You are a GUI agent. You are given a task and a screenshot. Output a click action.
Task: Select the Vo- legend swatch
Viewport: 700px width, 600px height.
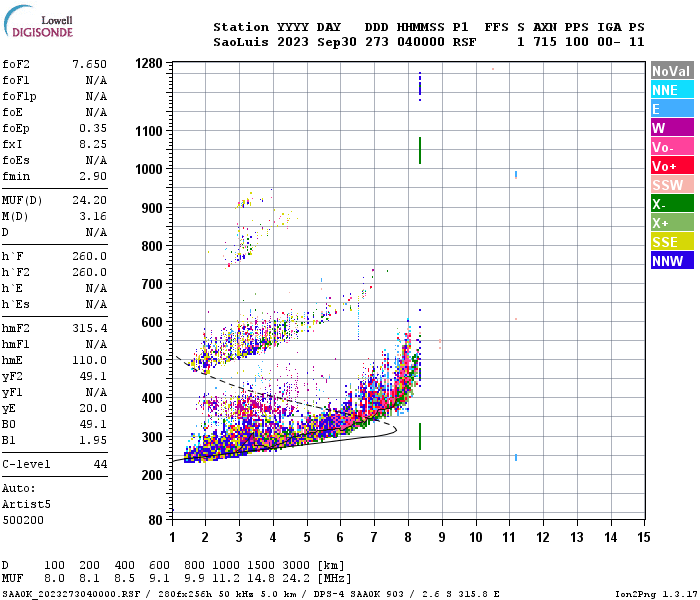click(672, 147)
